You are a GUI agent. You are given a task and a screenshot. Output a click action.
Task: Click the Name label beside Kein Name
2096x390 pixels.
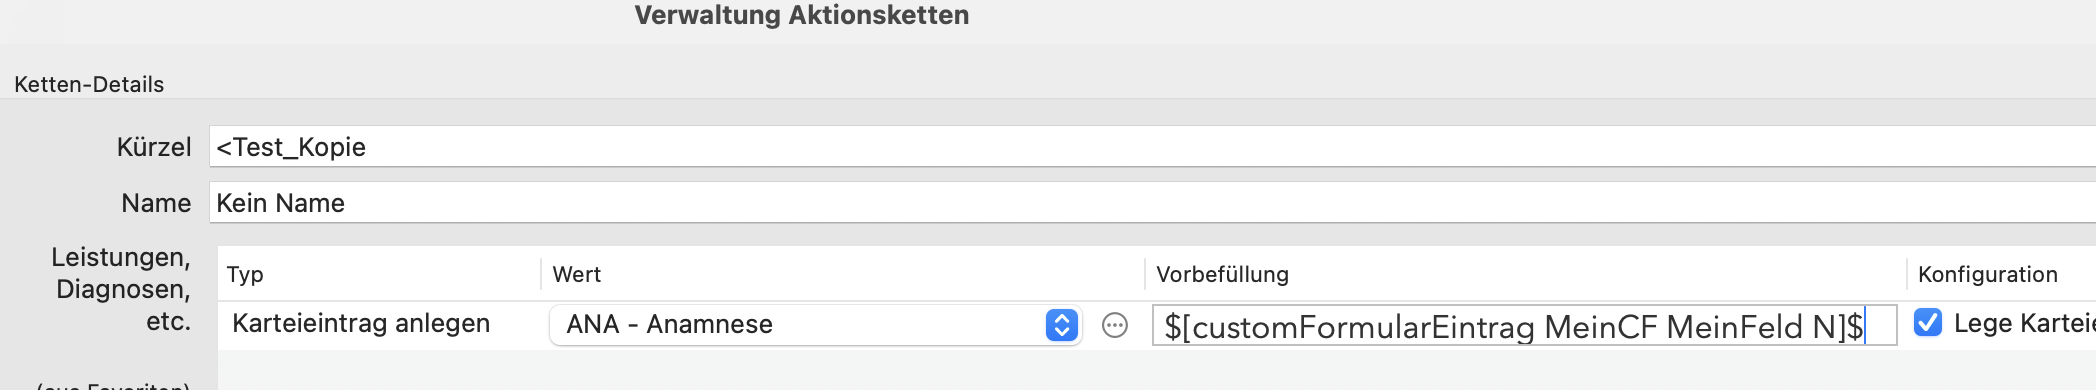(156, 203)
